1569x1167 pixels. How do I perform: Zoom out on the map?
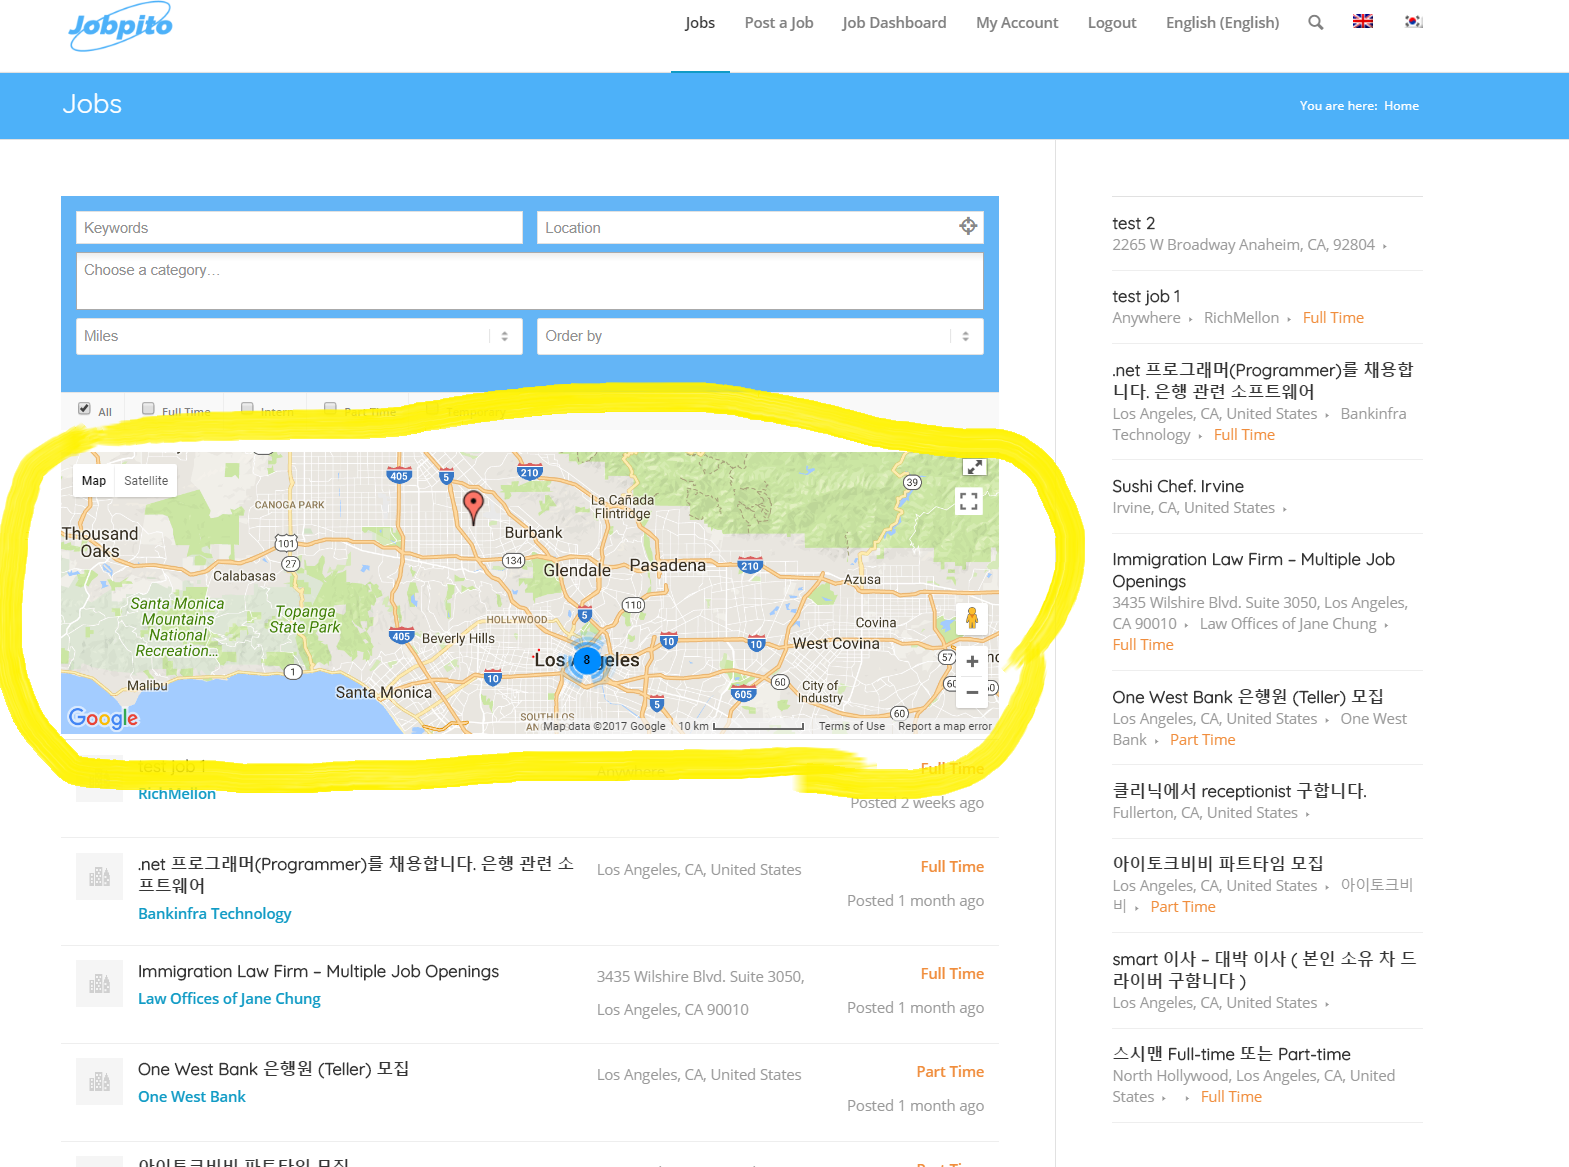point(972,692)
